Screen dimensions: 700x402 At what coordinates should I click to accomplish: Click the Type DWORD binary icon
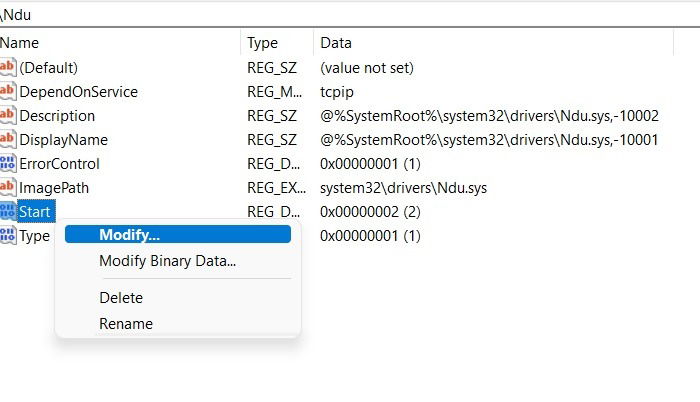(x=8, y=235)
